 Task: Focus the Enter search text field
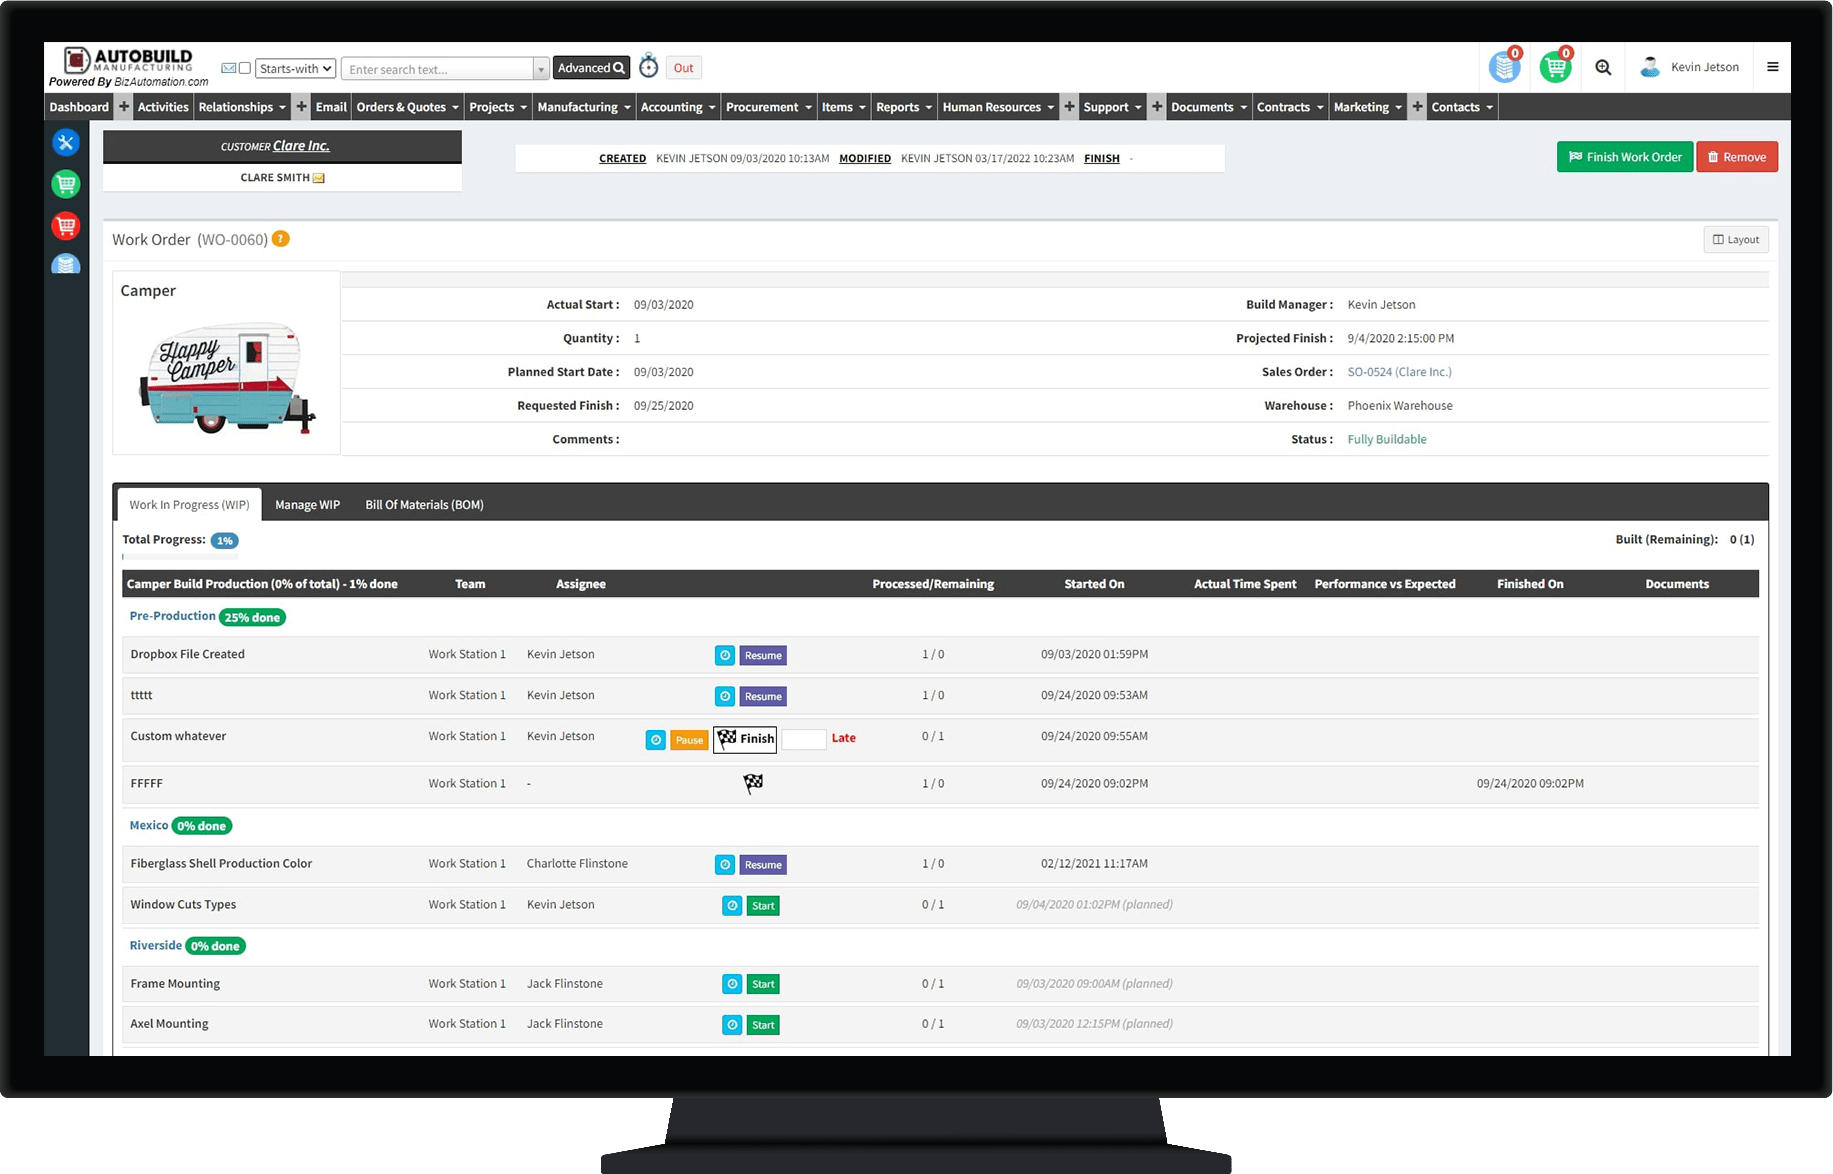438,69
